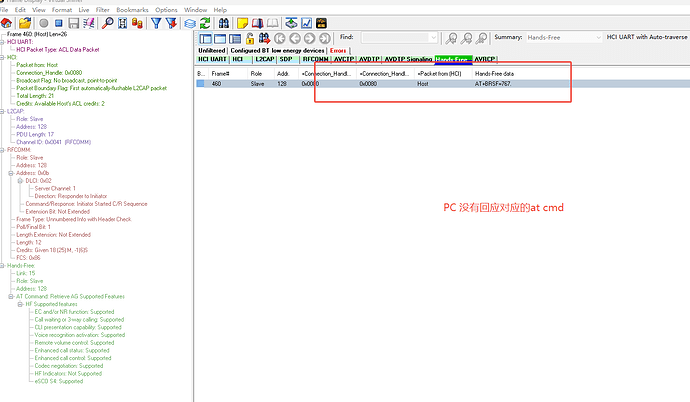
Task: Collapse the DLCI: 0x02 node
Action: tap(20, 181)
